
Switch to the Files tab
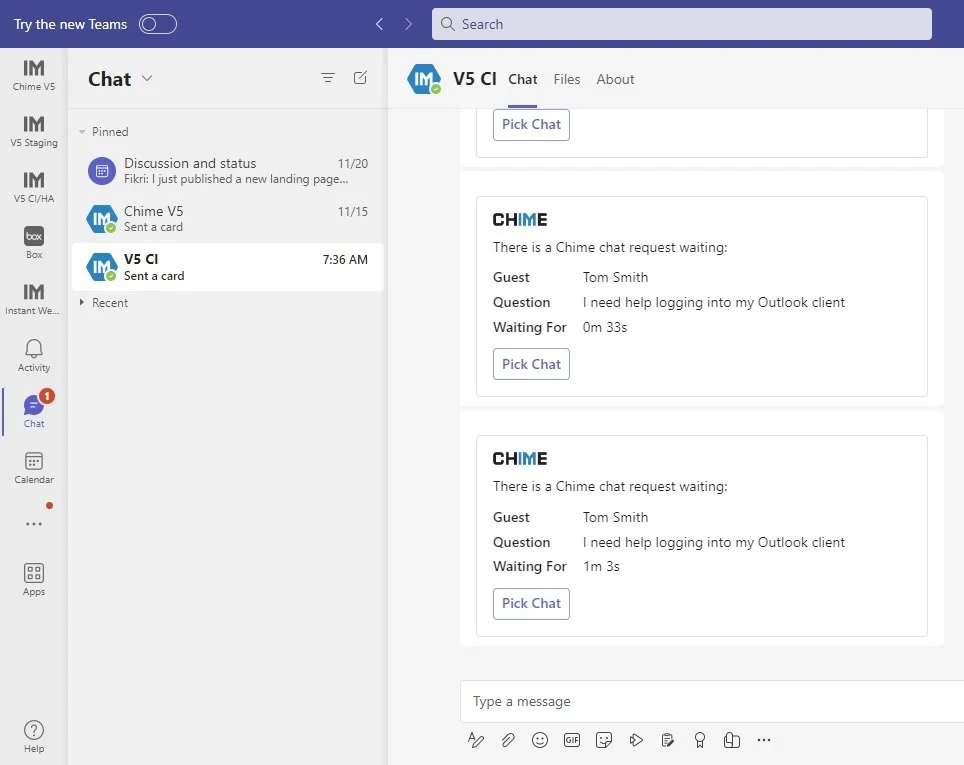point(567,79)
